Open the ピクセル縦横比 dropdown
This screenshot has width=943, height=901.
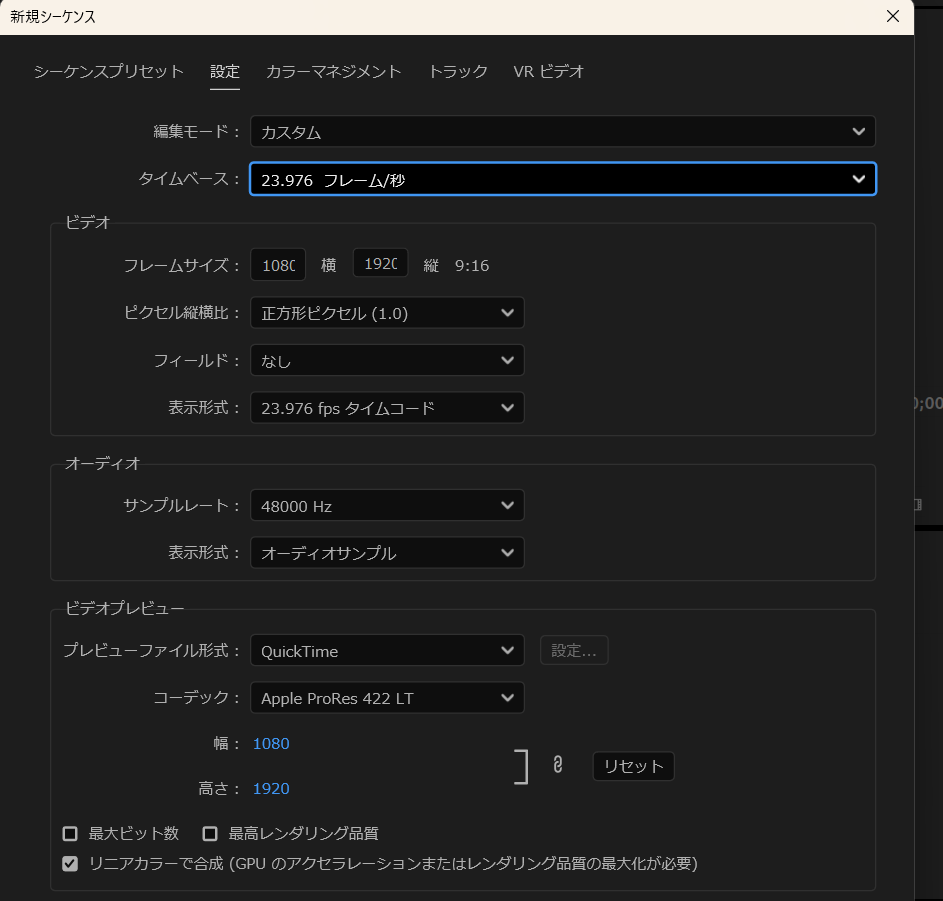pyautogui.click(x=387, y=313)
